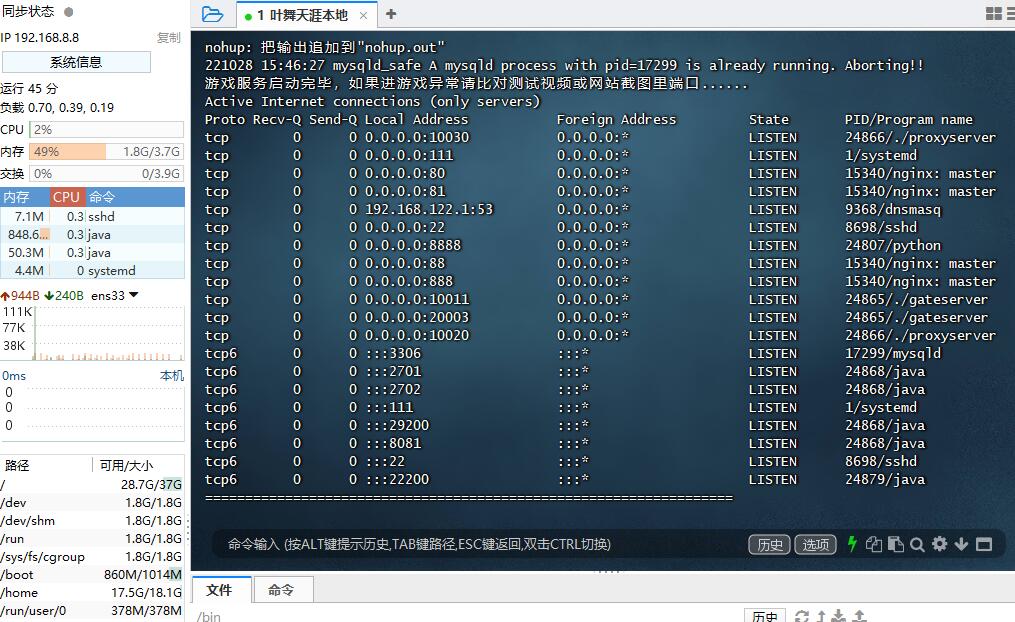Click the 本机 latency link
The width and height of the screenshot is (1015, 622).
coord(172,375)
